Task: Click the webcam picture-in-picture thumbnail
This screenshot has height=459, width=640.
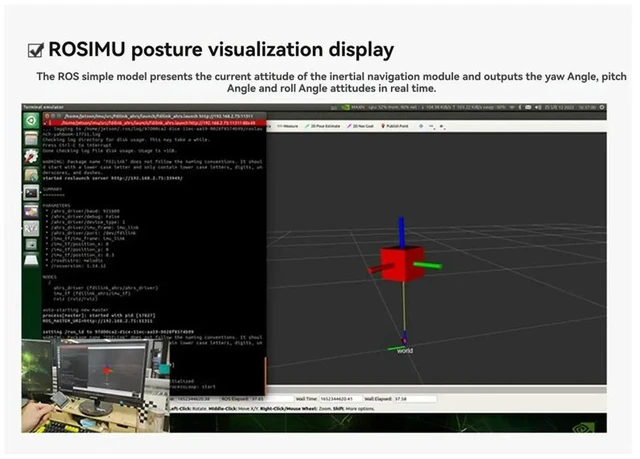Action: coord(96,386)
